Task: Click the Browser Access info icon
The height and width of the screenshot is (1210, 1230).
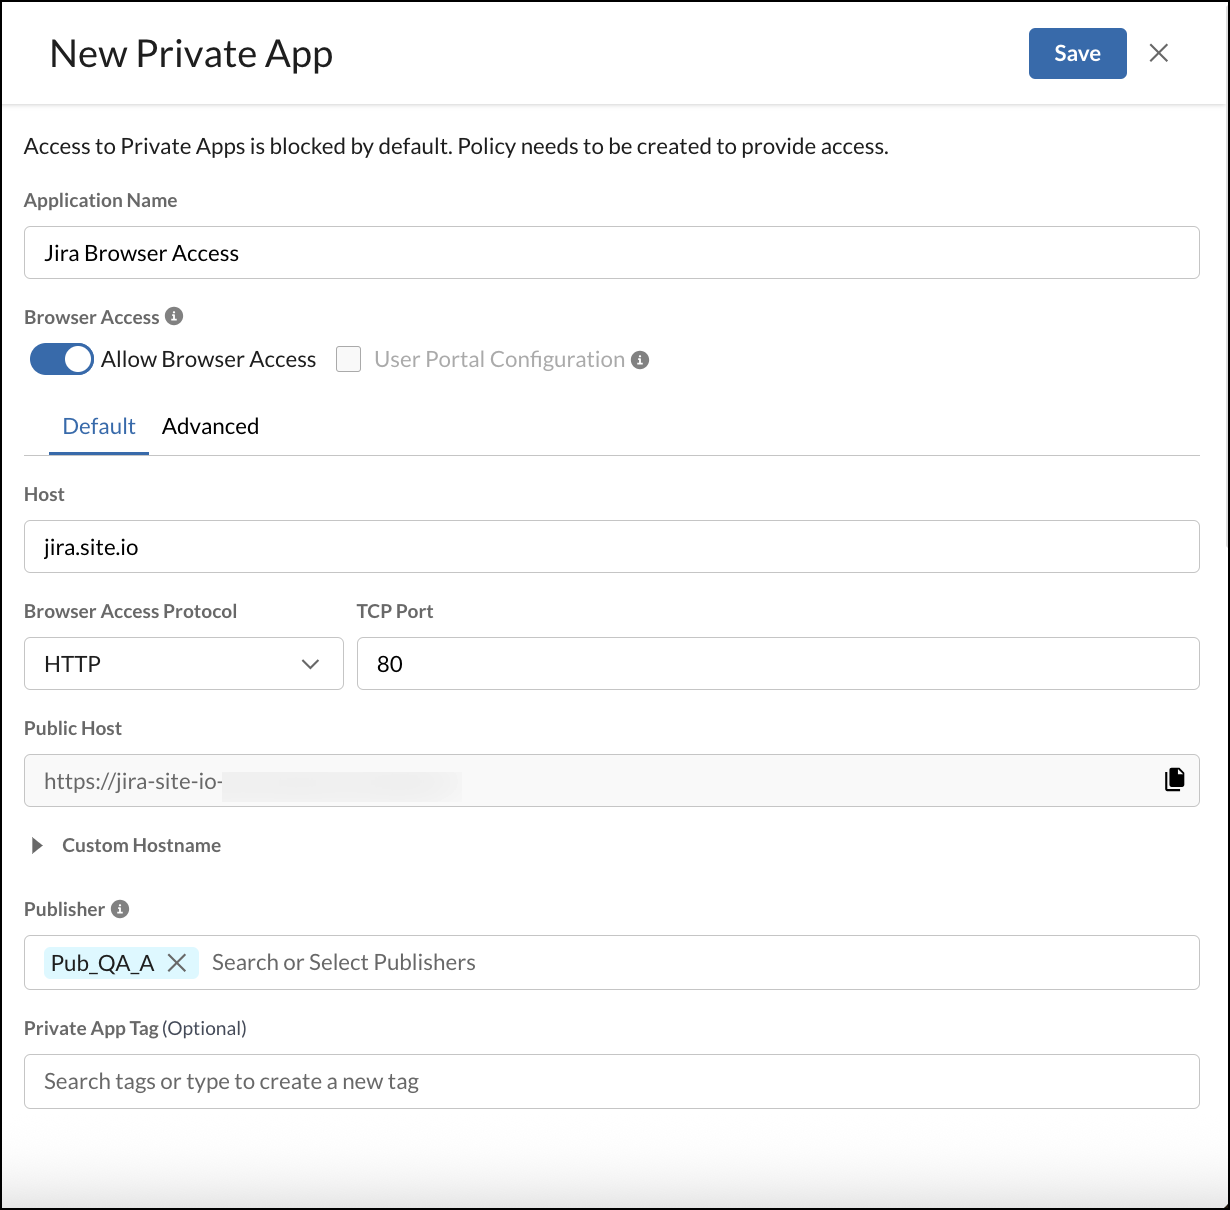Action: pos(174,316)
